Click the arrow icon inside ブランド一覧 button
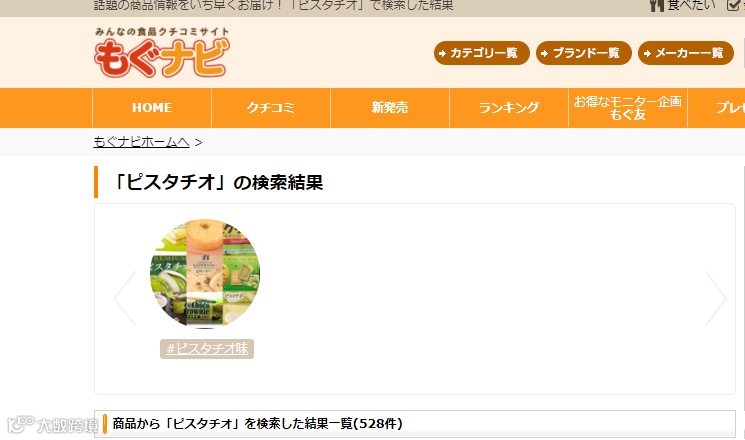The image size is (745, 440). pyautogui.click(x=544, y=53)
